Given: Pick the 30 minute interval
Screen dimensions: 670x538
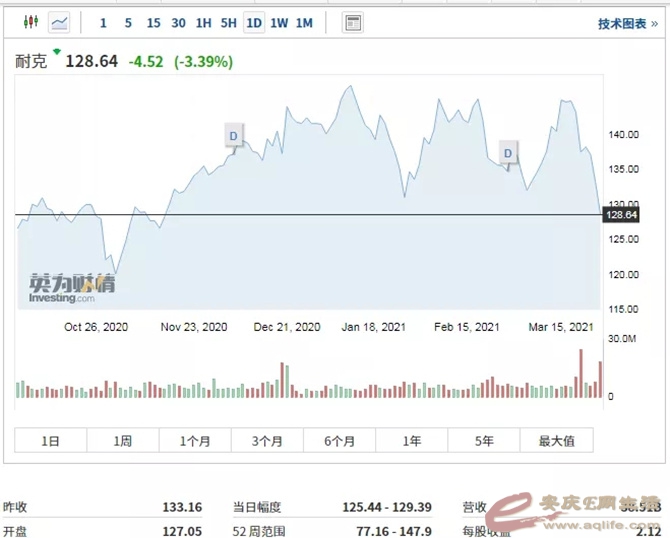Looking at the screenshot, I should (x=178, y=22).
